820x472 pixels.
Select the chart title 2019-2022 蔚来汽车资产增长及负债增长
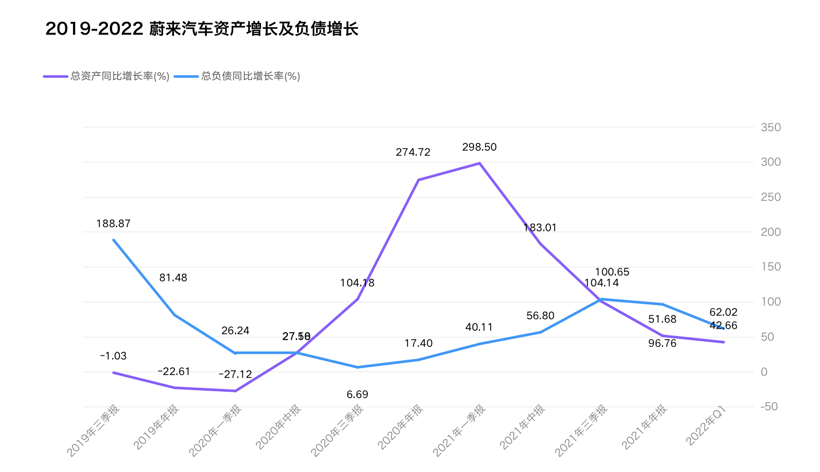coord(202,29)
